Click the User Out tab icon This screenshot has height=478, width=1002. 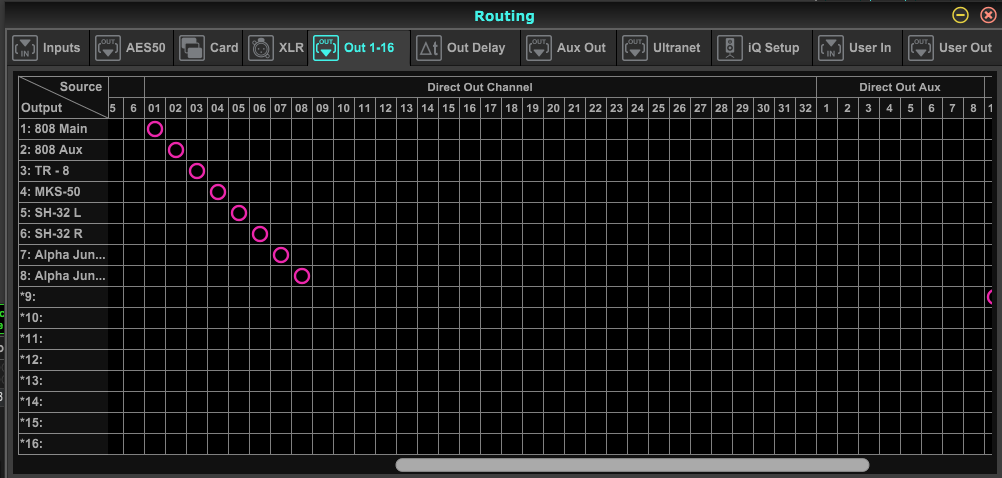(x=921, y=48)
